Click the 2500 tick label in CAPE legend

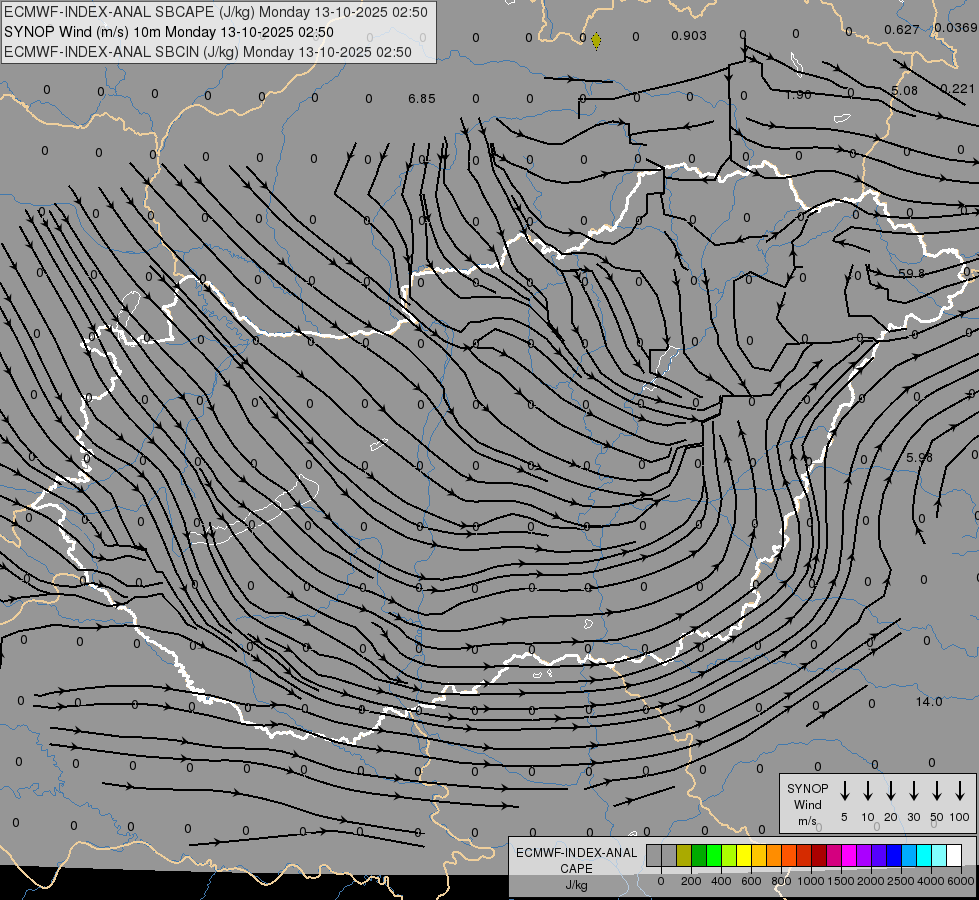901,881
